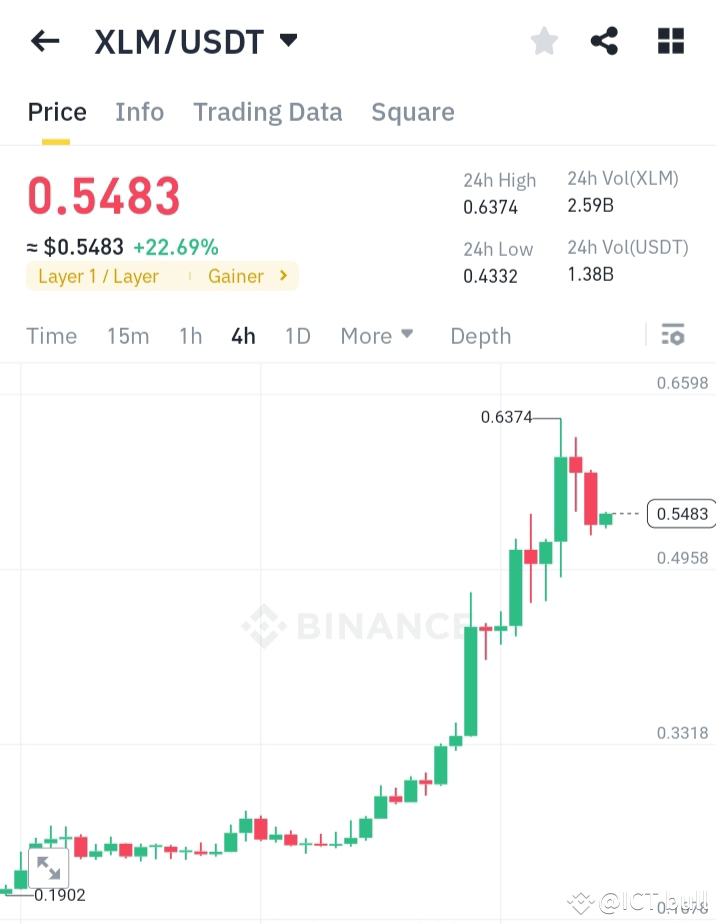Open the Info tab
The image size is (716, 924).
[139, 112]
